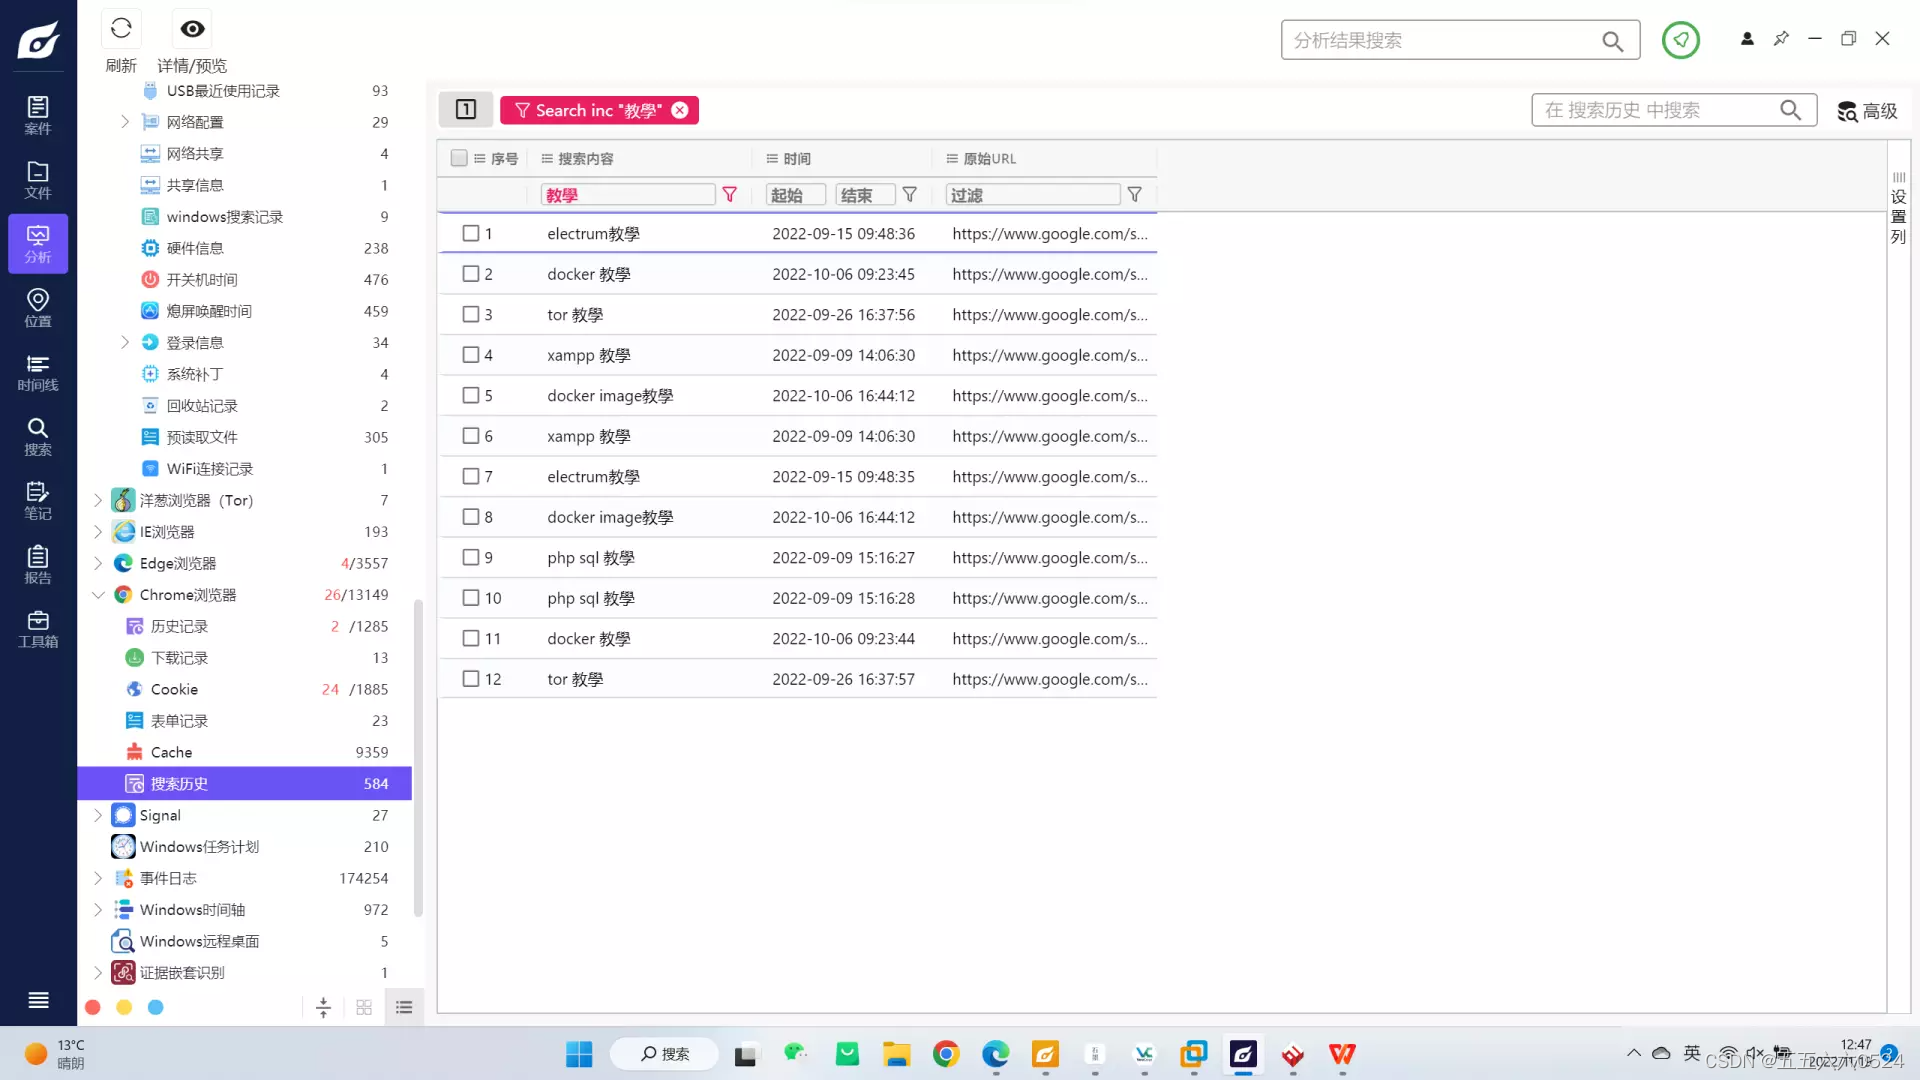The height and width of the screenshot is (1080, 1920).
Task: Click the green shield status icon
Action: click(x=1680, y=40)
